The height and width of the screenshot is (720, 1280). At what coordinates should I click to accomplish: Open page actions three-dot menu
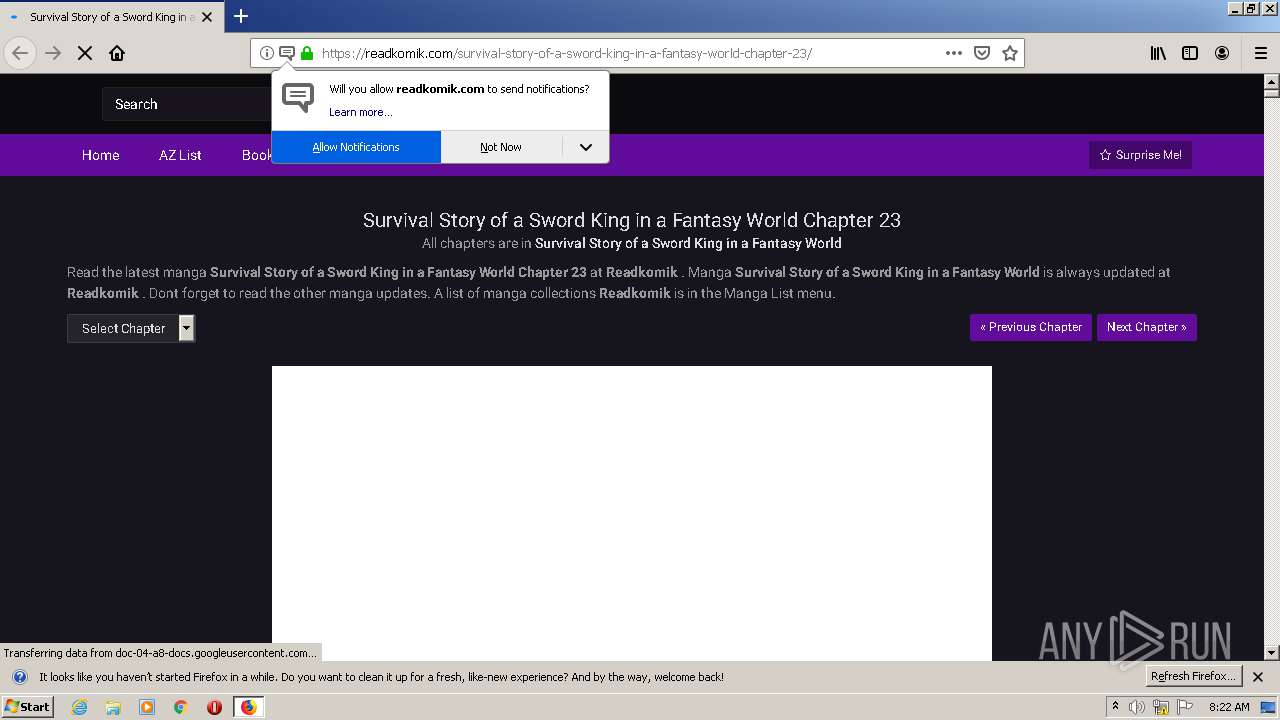tap(953, 53)
